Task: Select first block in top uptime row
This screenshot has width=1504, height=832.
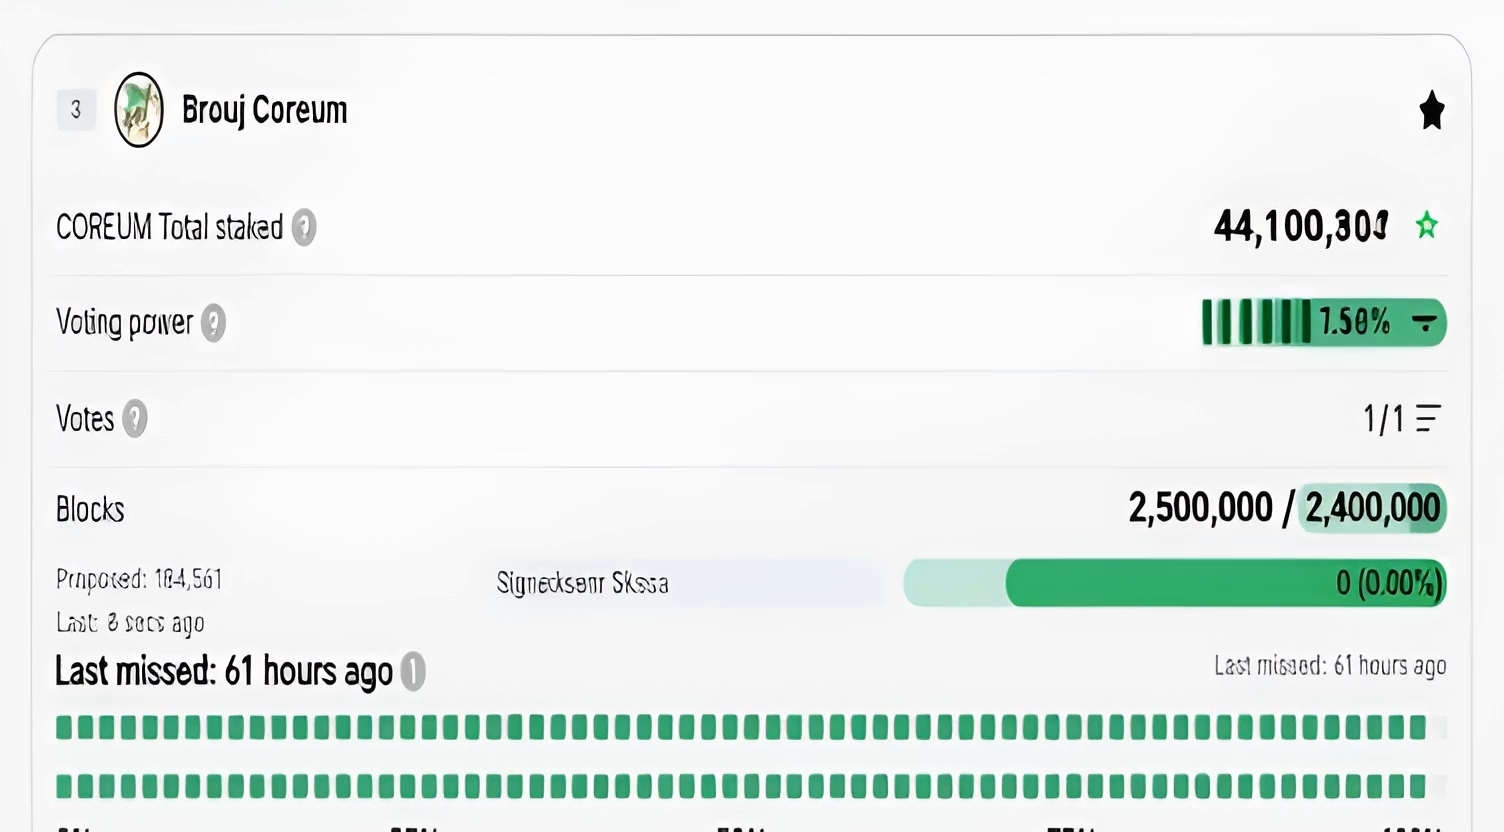Action: (x=64, y=727)
